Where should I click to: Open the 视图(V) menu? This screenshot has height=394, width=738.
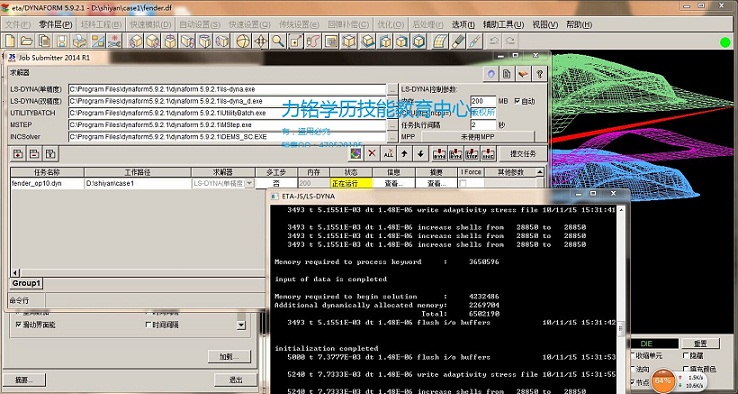pos(545,25)
